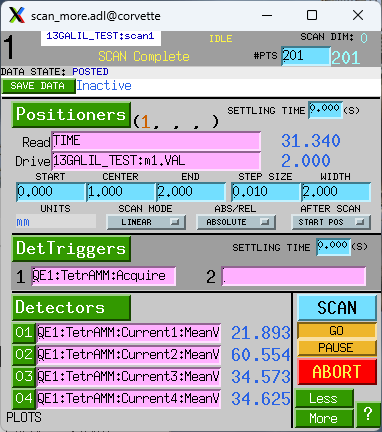Click detector 04 field Current4:MeanV

128,398
